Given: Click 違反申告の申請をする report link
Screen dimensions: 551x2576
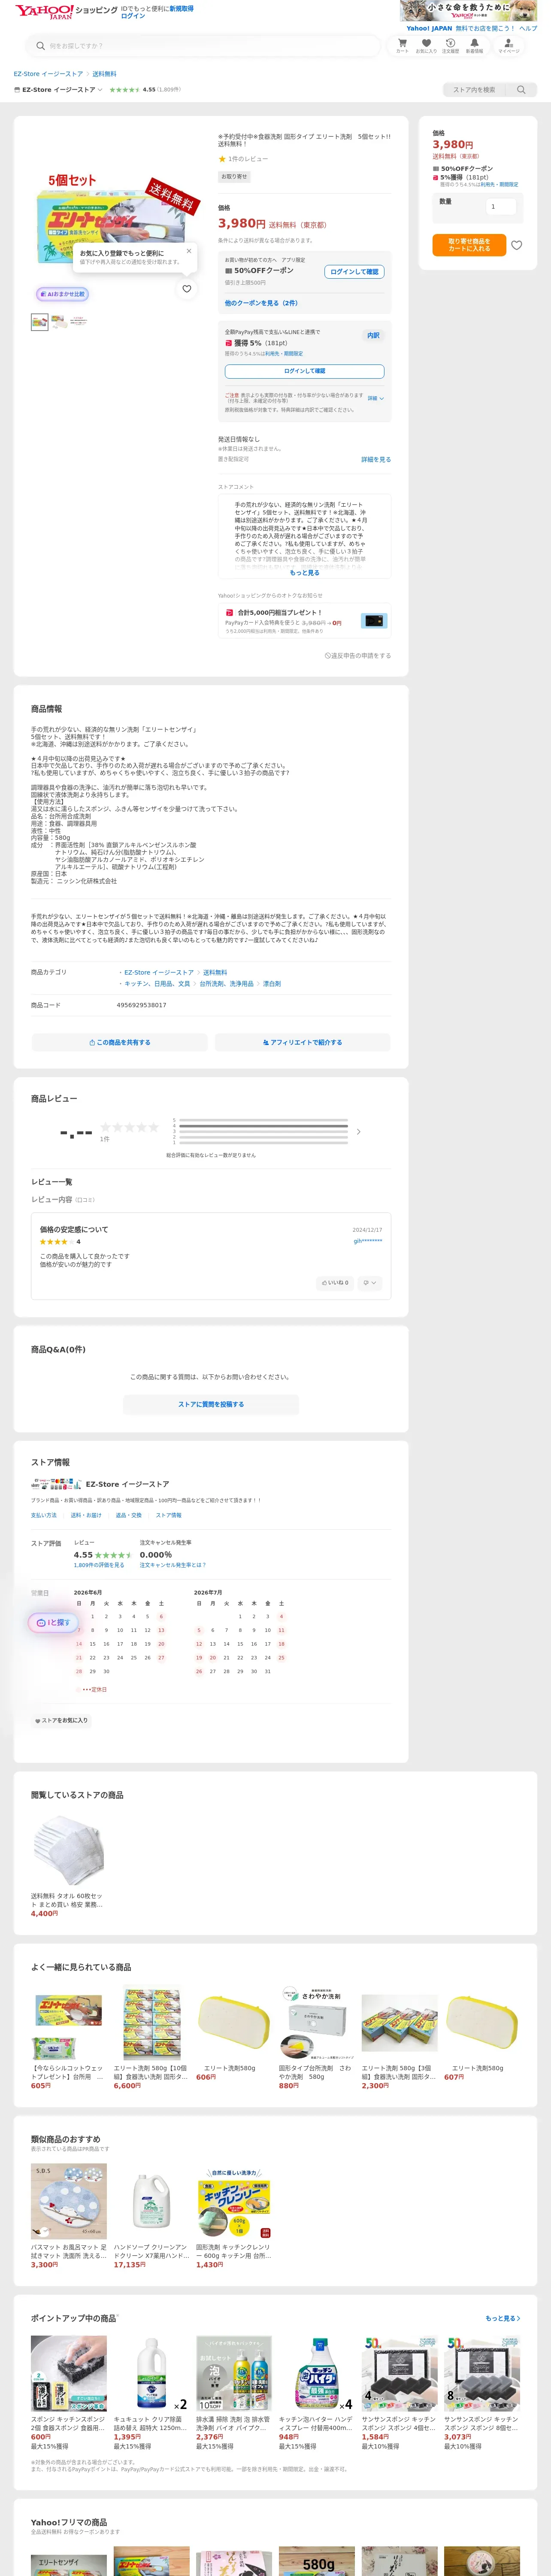Looking at the screenshot, I should tap(358, 656).
